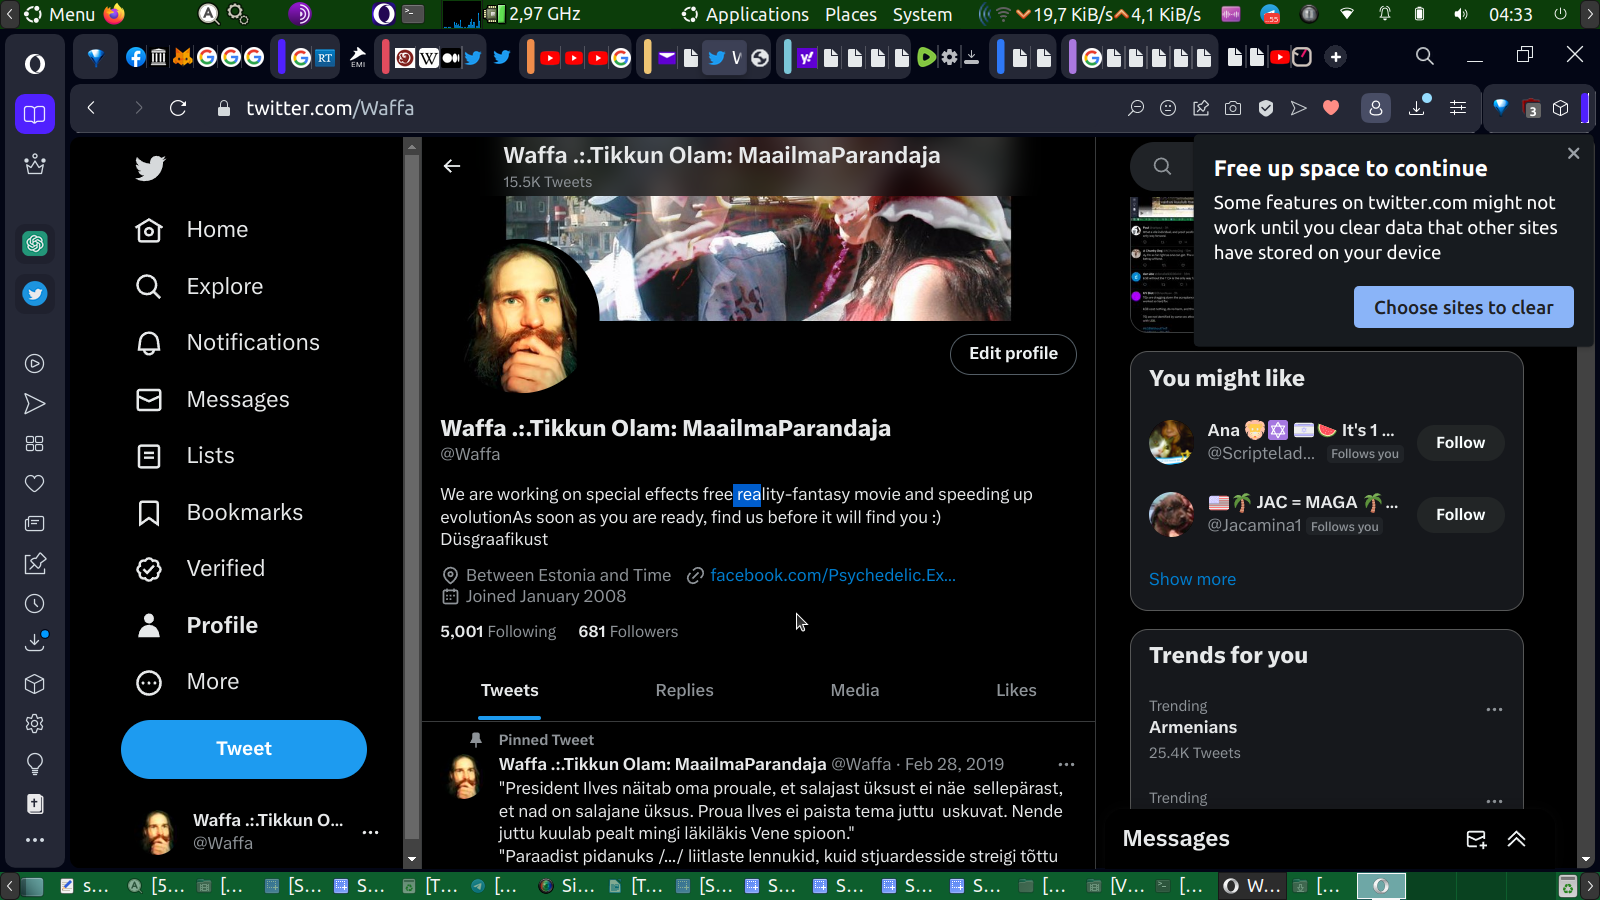The width and height of the screenshot is (1600, 900).
Task: Open the ad blocker shield icon
Action: (1266, 108)
